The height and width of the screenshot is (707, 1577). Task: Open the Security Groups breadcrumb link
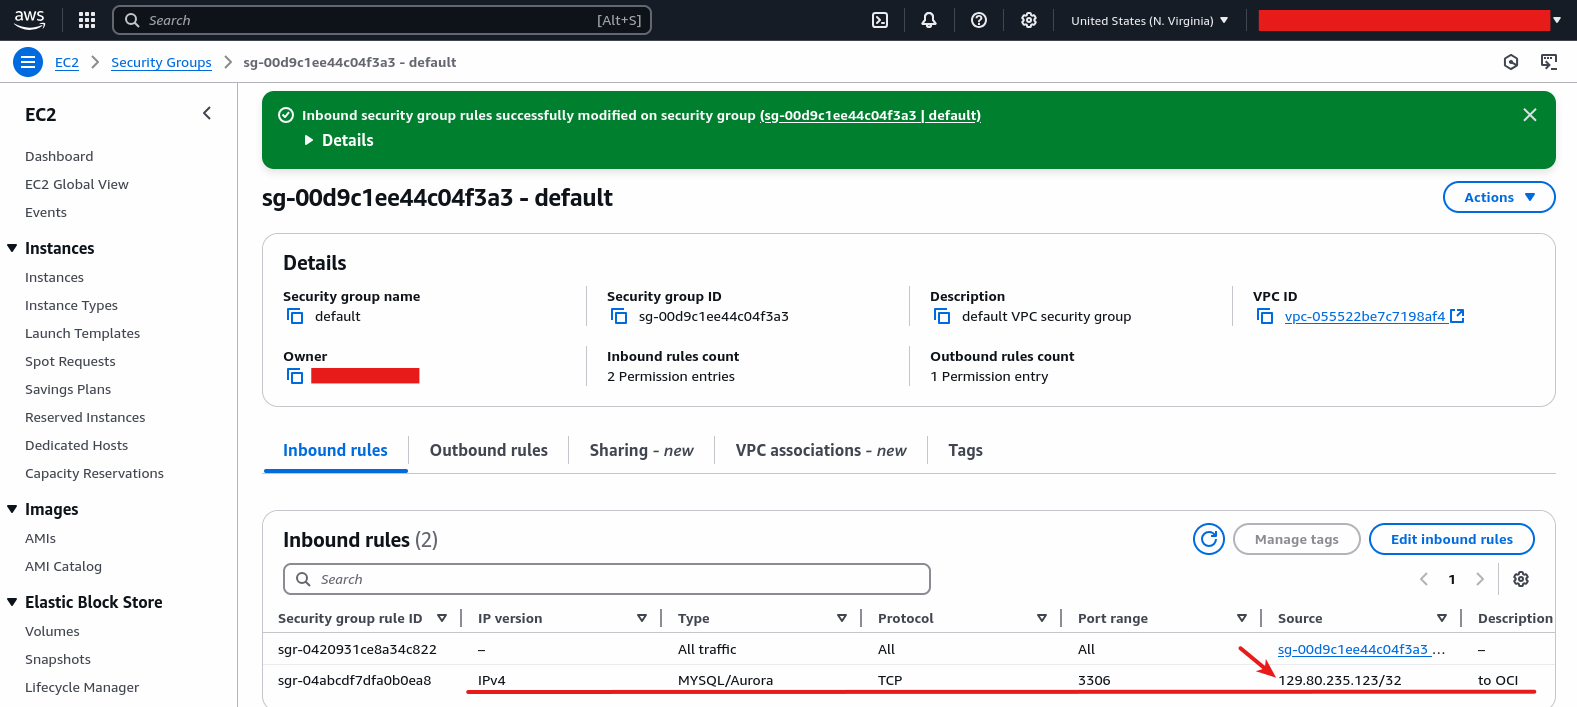pyautogui.click(x=161, y=62)
